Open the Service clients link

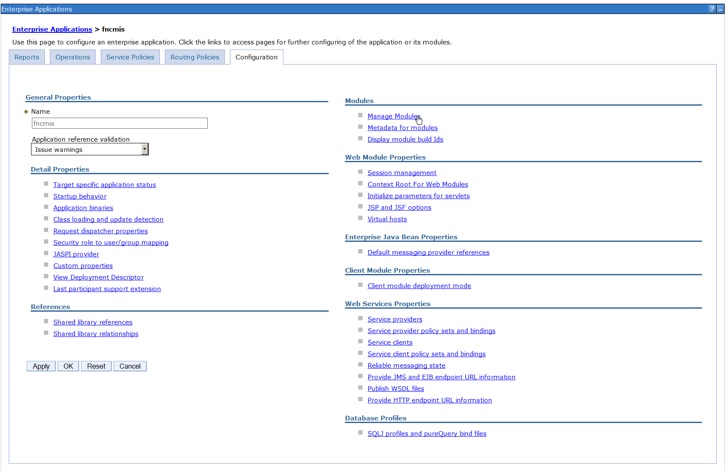(390, 343)
